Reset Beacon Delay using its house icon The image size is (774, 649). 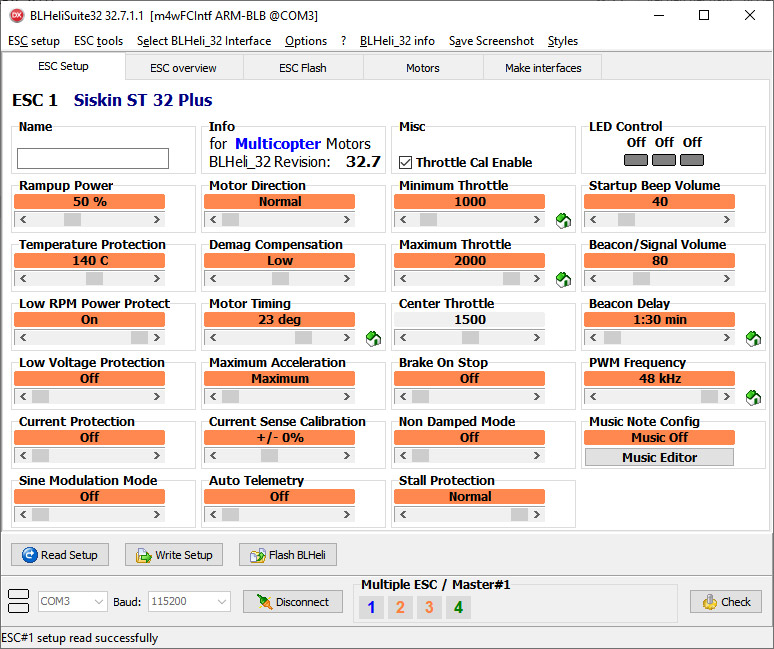[753, 339]
